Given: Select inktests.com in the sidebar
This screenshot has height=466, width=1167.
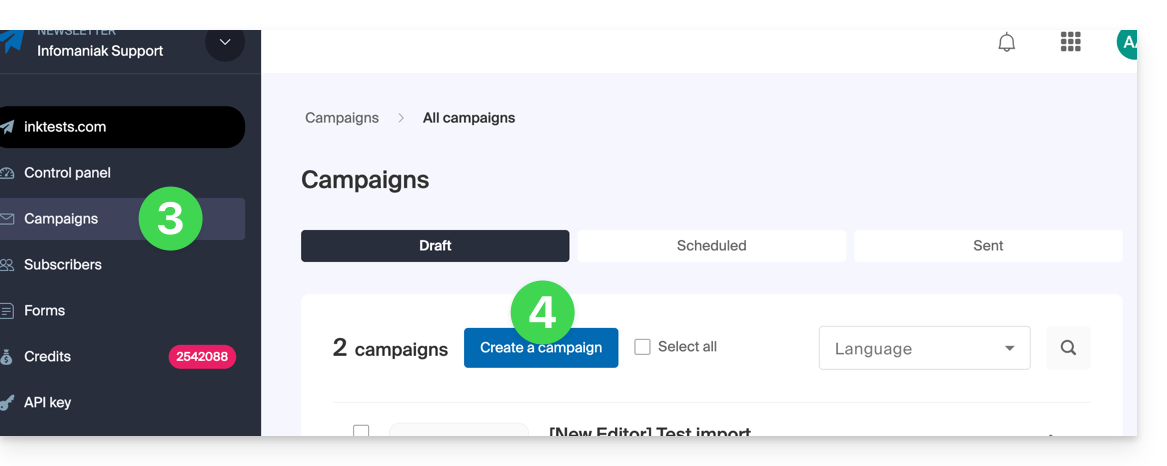Looking at the screenshot, I should point(65,127).
